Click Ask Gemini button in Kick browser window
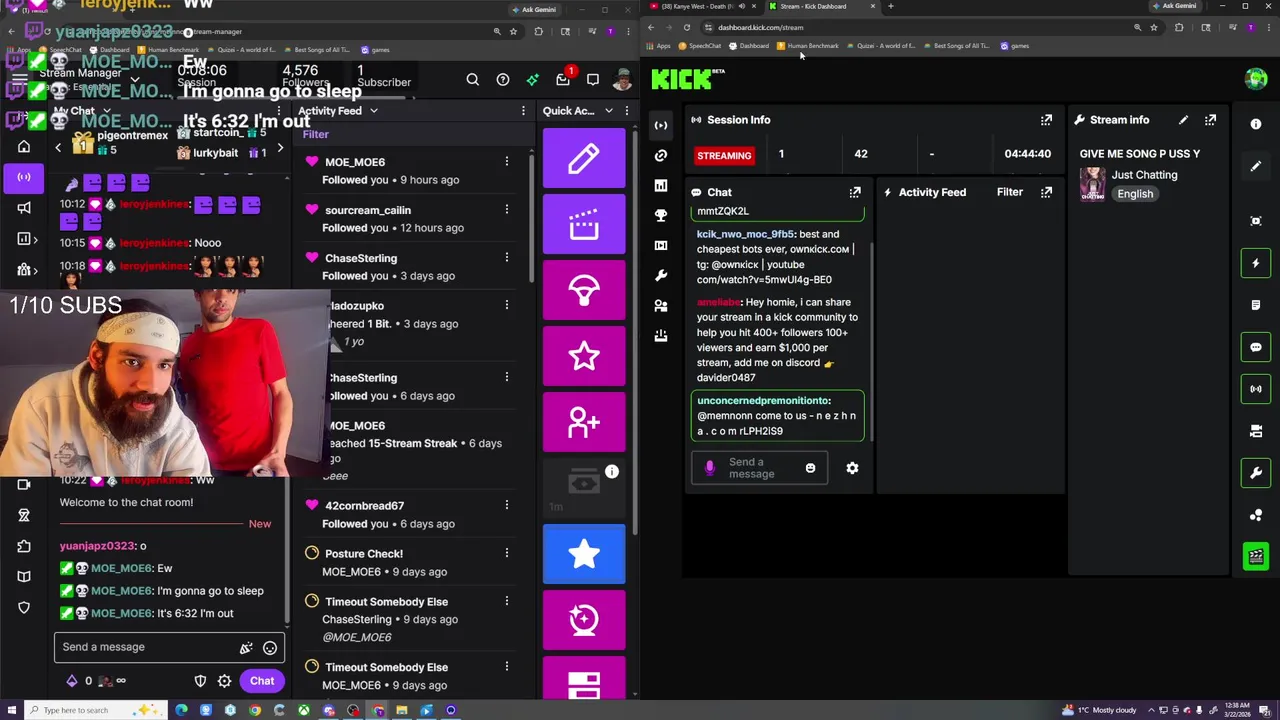The width and height of the screenshot is (1280, 720). [x=1174, y=6]
